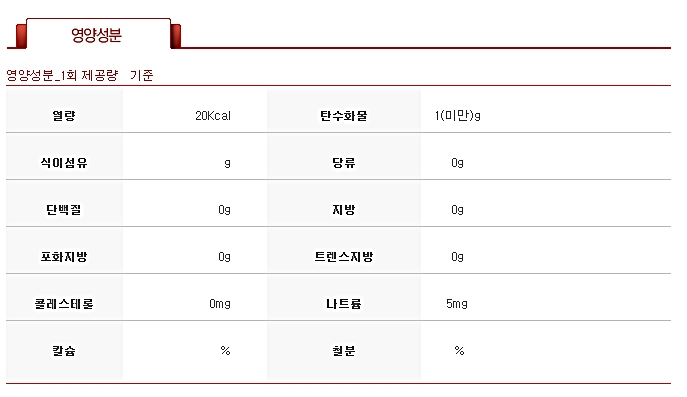
Task: Select the 5mg sodium value
Action: [457, 304]
